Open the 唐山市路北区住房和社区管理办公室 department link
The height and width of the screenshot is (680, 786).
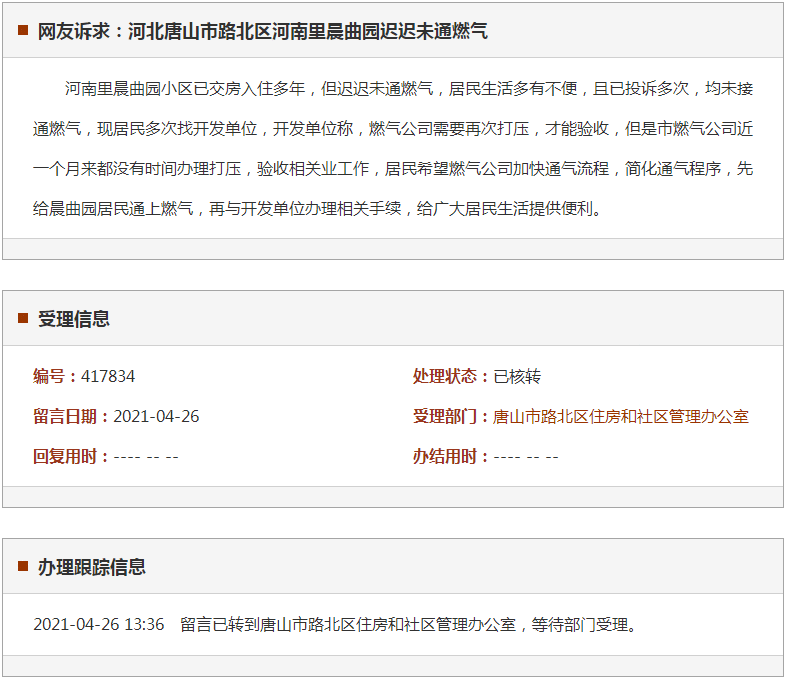(x=621, y=416)
